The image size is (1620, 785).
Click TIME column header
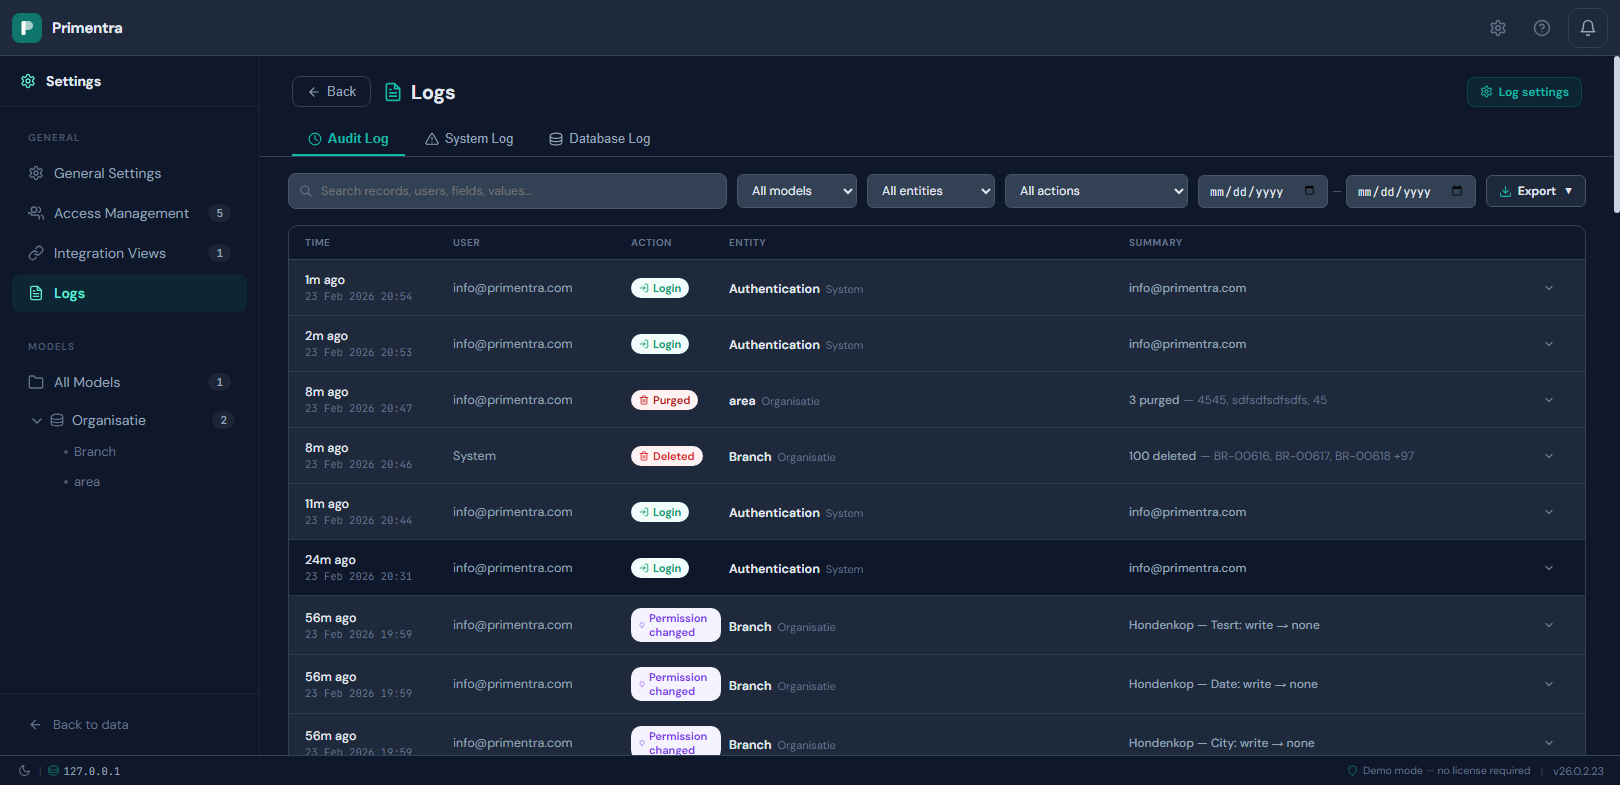pyautogui.click(x=317, y=243)
